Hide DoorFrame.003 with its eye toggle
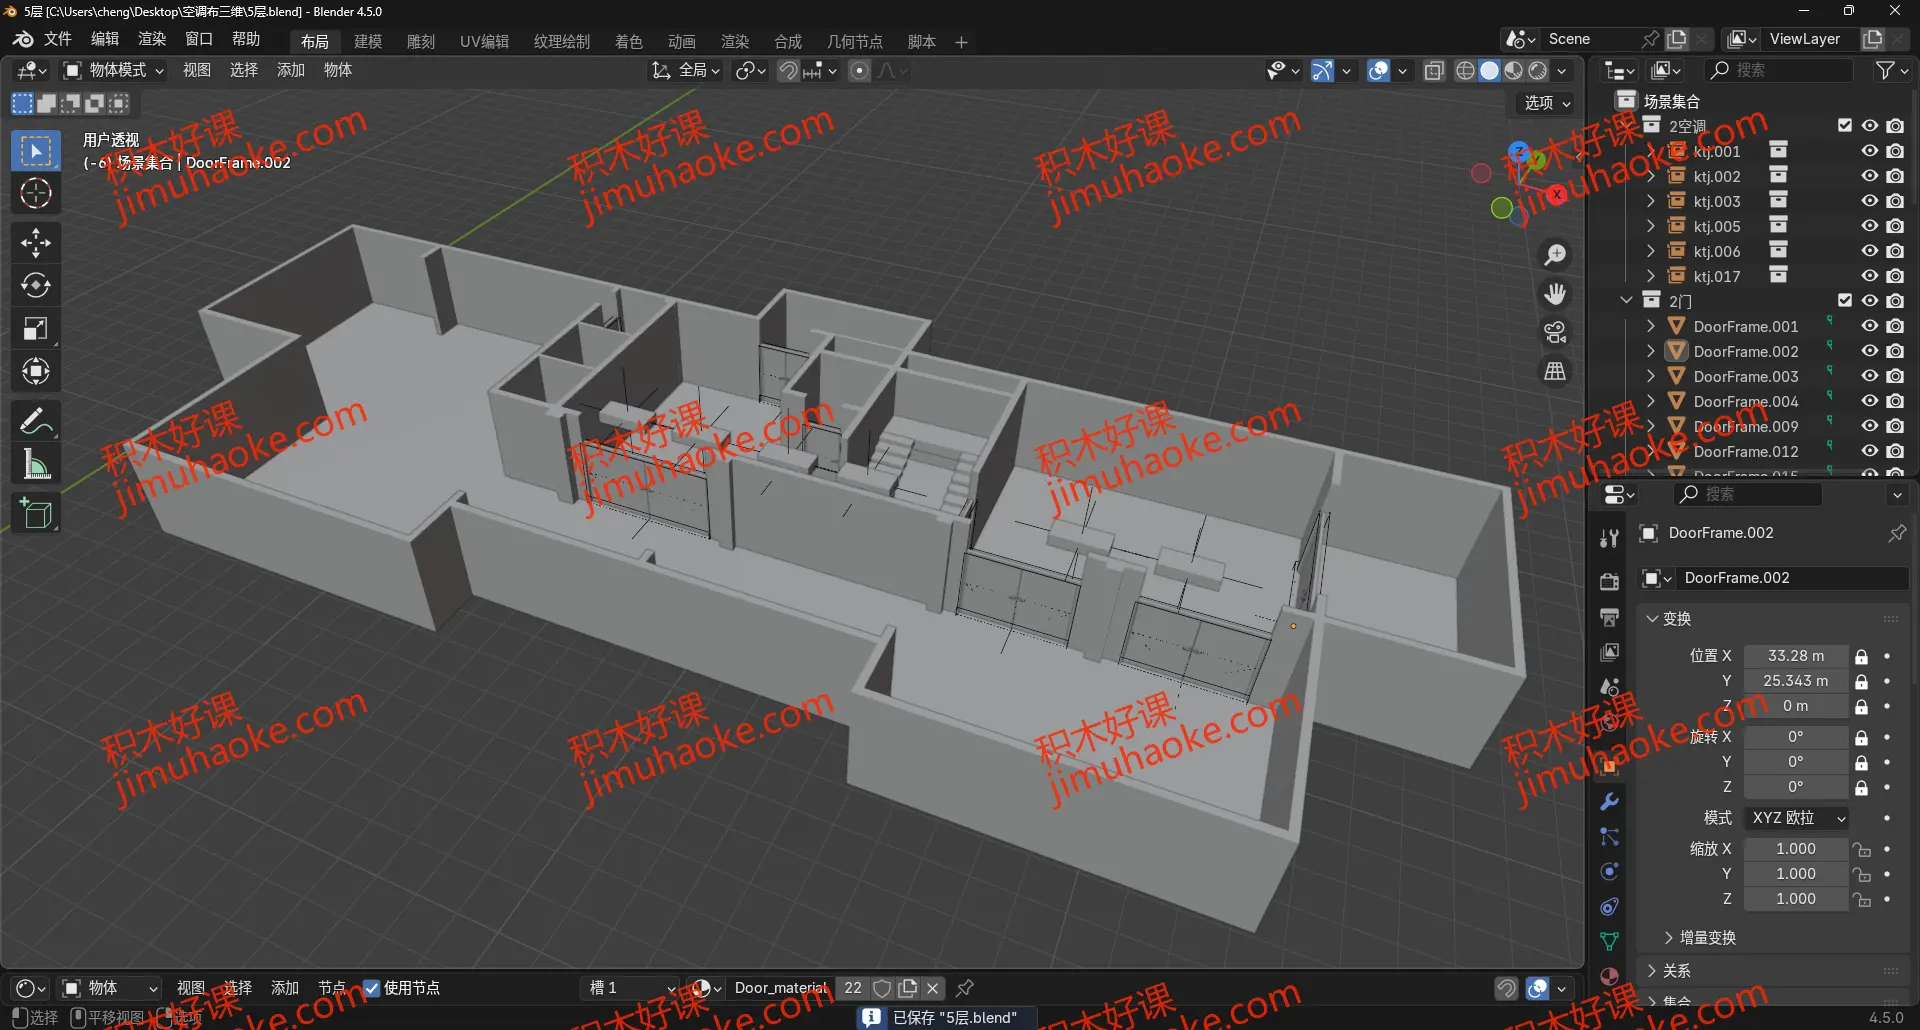Viewport: 1920px width, 1030px height. coord(1869,376)
